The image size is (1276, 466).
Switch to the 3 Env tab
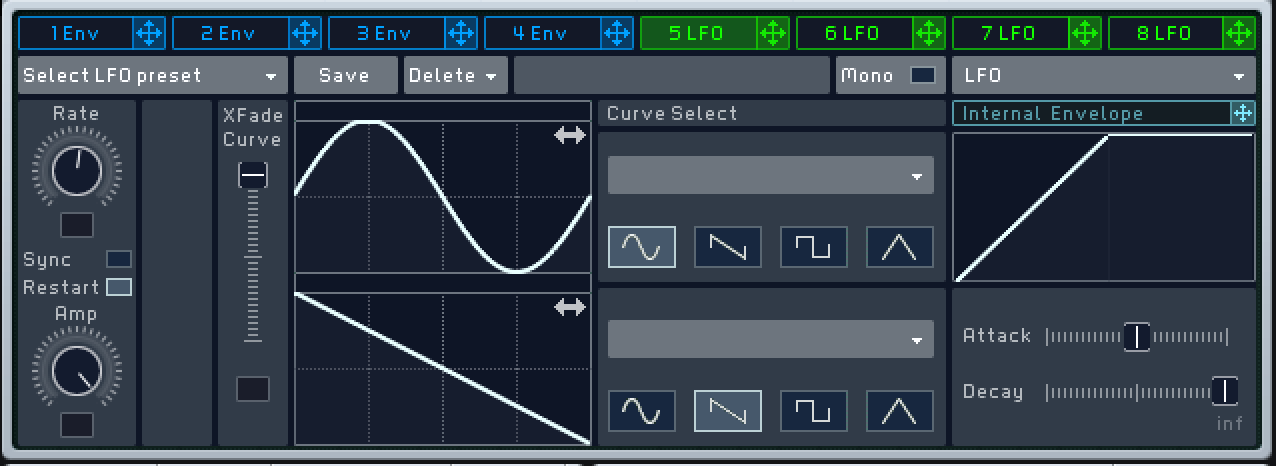coord(387,33)
